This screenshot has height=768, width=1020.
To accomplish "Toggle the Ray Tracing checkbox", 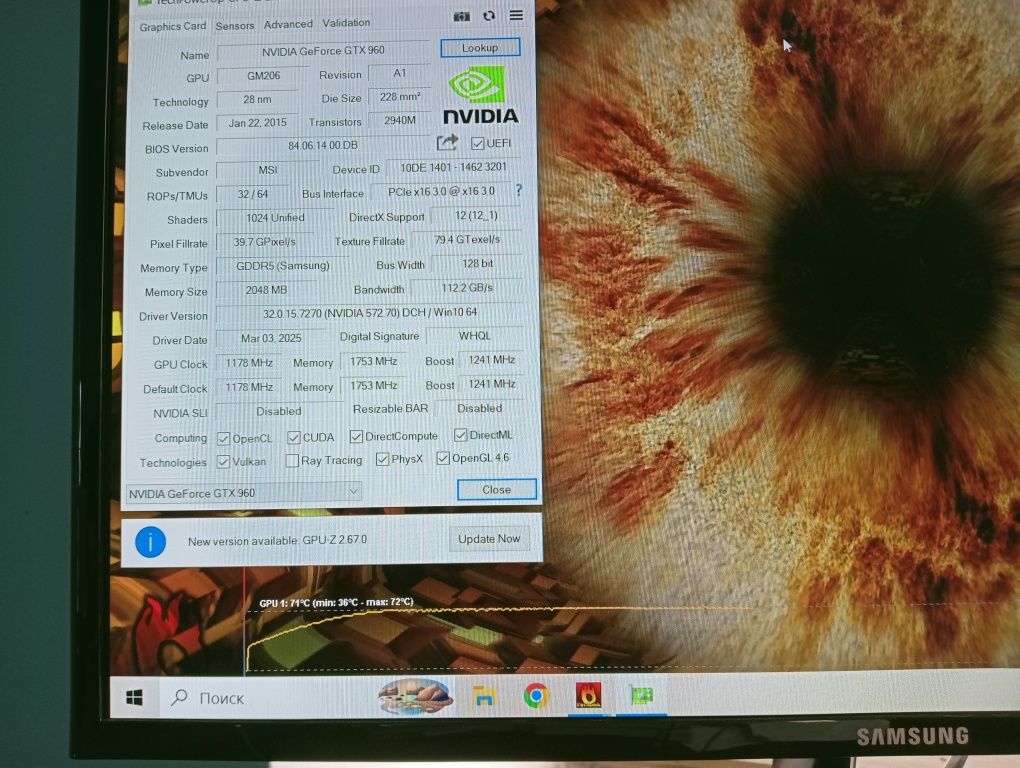I will click(x=292, y=461).
